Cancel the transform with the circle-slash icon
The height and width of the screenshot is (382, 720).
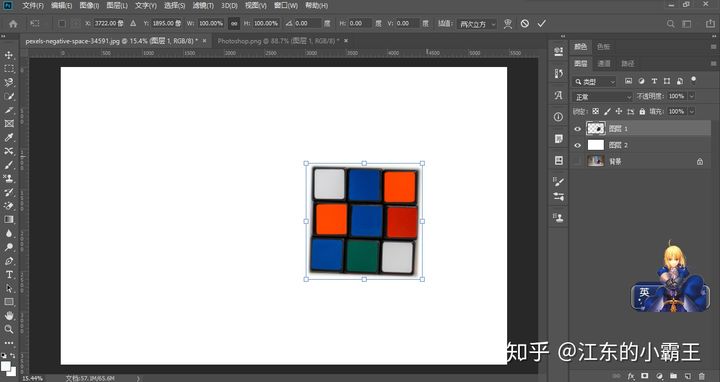[525, 23]
